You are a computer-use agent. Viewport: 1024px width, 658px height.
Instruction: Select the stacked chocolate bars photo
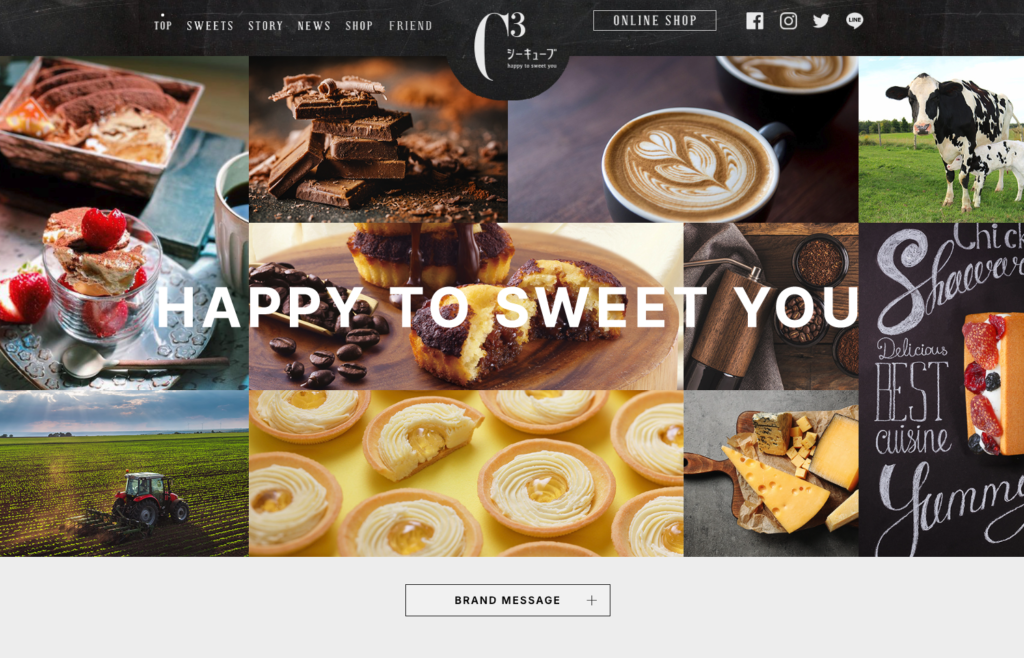(378, 139)
